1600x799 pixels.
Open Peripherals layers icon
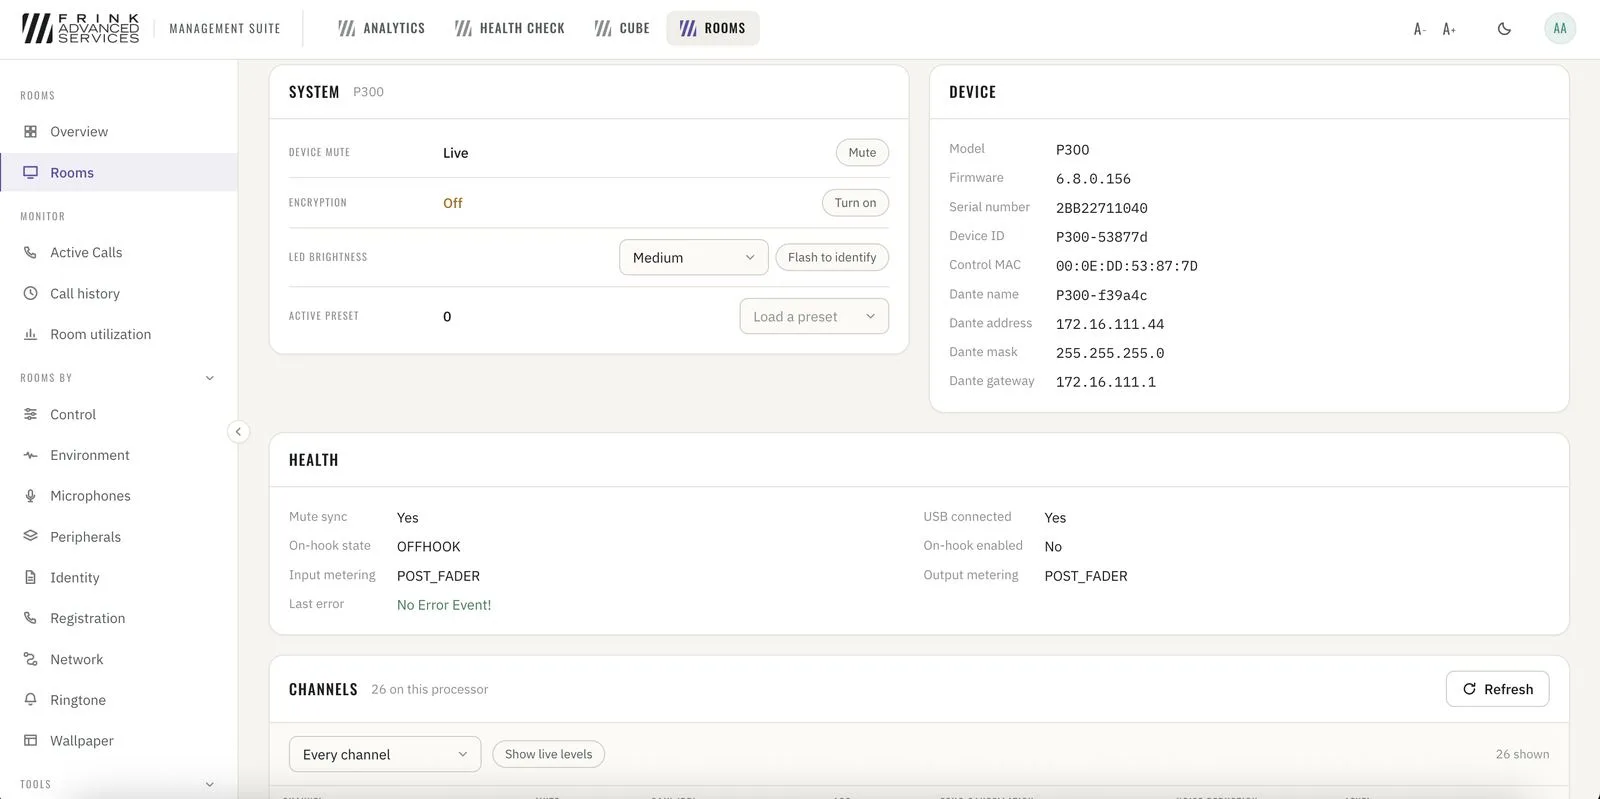[x=30, y=536]
